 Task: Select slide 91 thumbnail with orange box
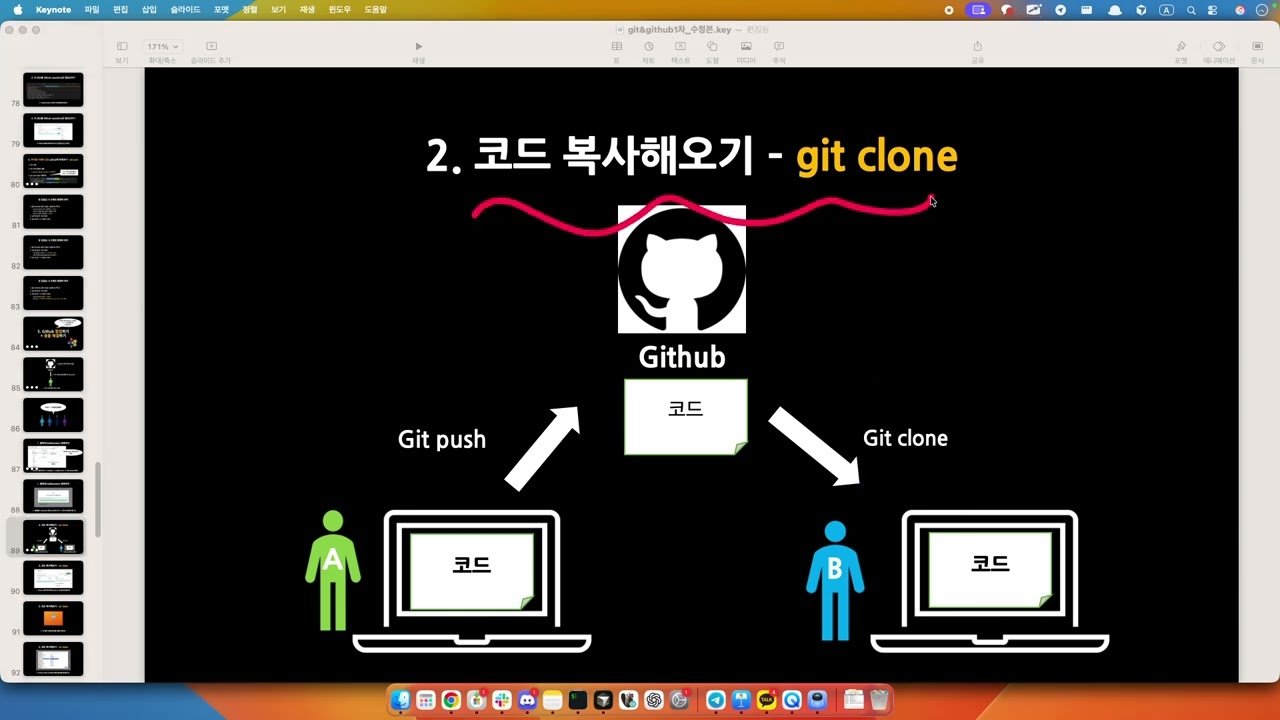tap(53, 618)
